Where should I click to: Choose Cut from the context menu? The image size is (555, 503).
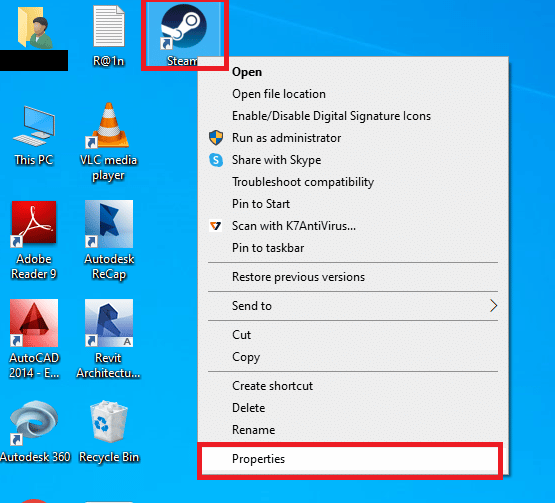point(353,335)
